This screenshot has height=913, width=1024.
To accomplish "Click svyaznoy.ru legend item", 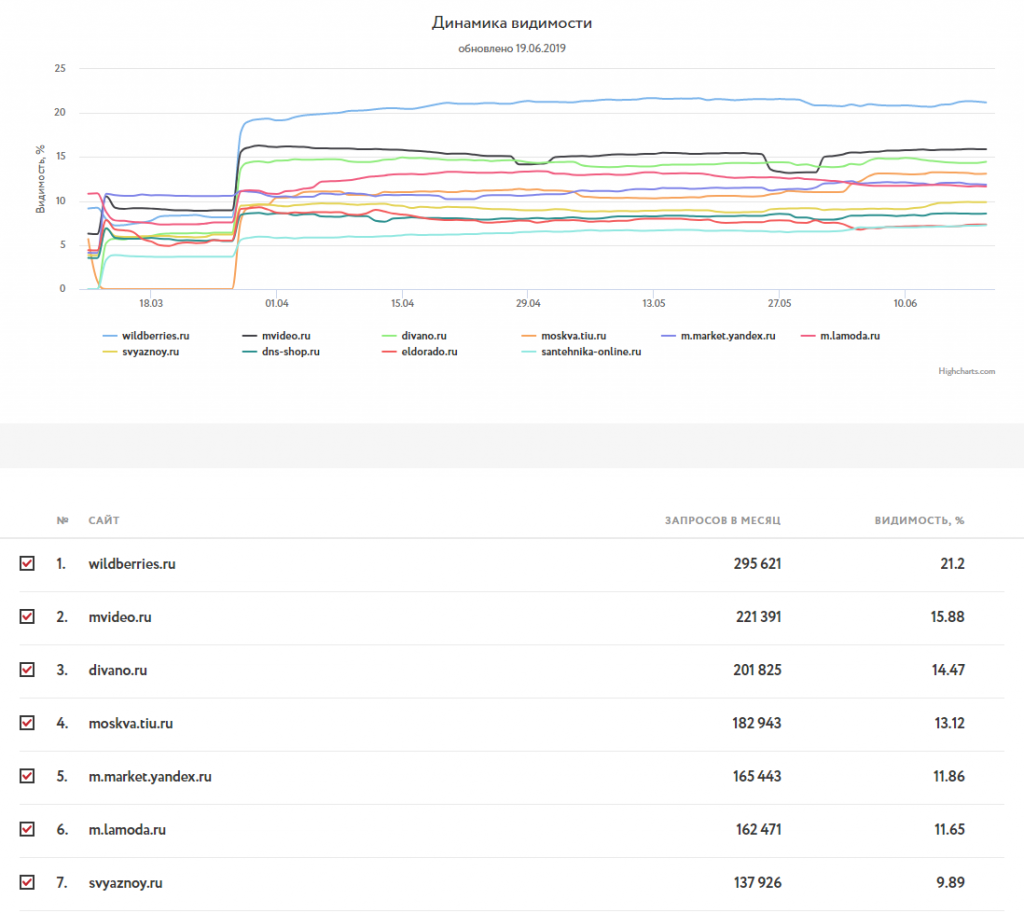I will coord(150,352).
